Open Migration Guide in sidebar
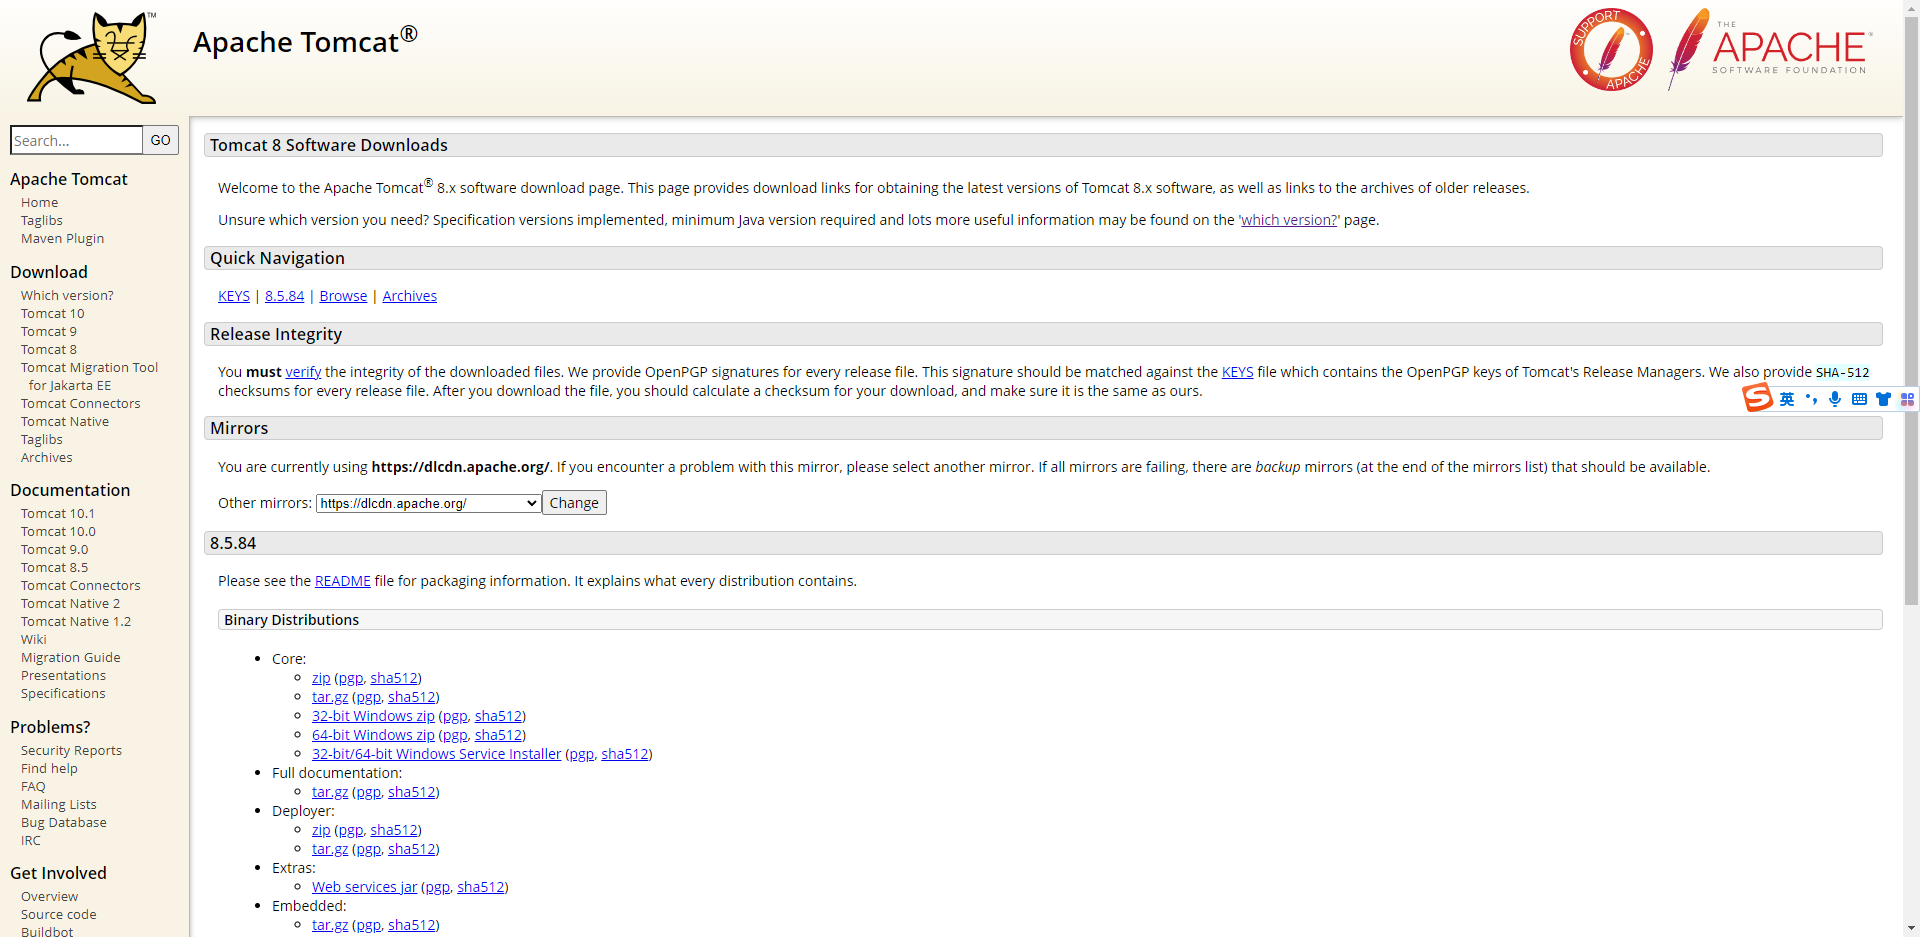1920x937 pixels. [71, 657]
